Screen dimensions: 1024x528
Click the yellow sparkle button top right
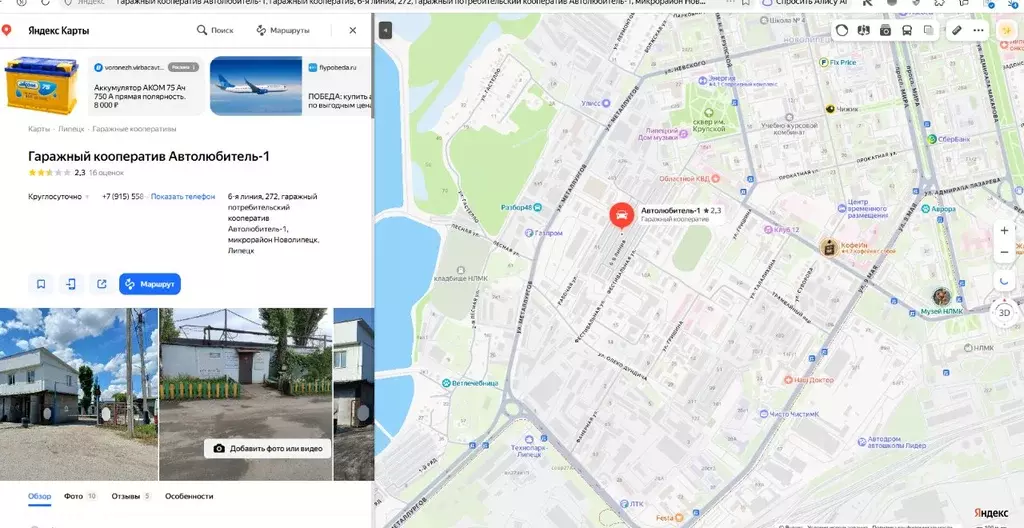(1006, 30)
